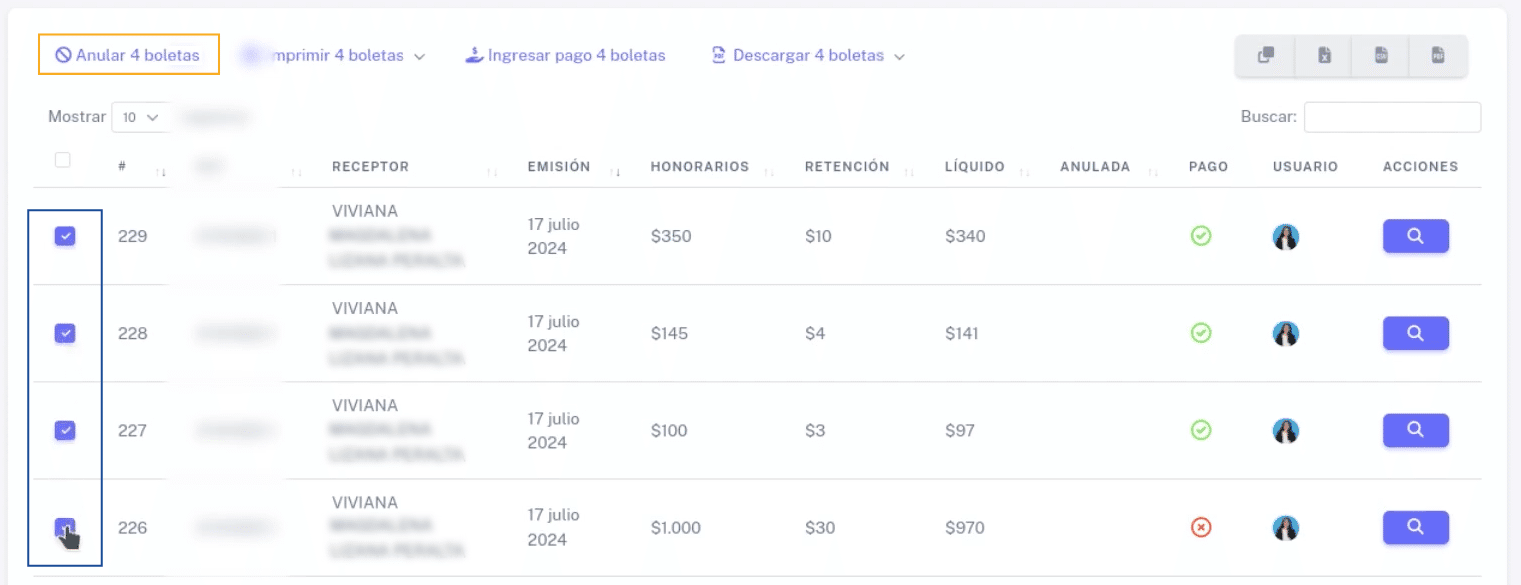Click the $340 líquido value
Image resolution: width=1521 pixels, height=585 pixels.
(965, 237)
